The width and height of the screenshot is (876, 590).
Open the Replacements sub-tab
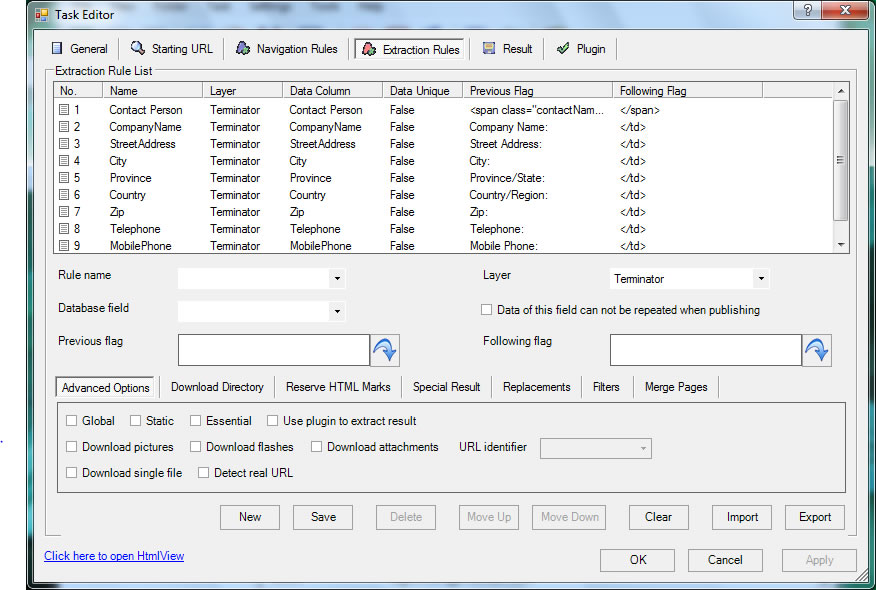[x=536, y=387]
